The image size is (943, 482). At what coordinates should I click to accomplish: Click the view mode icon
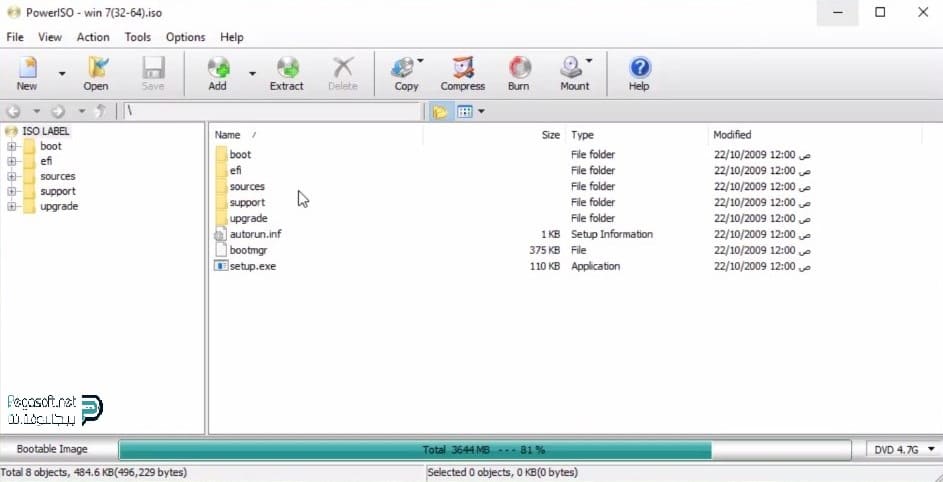pyautogui.click(x=465, y=112)
